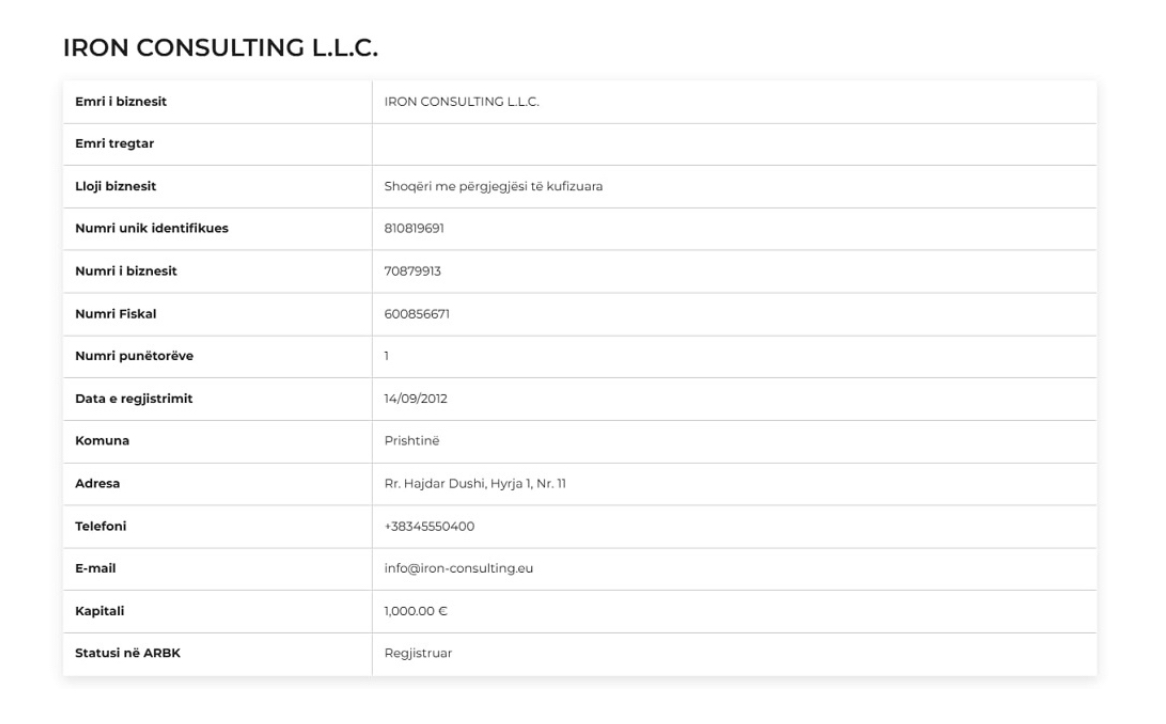Click the fiscal number 600856671

416,314
